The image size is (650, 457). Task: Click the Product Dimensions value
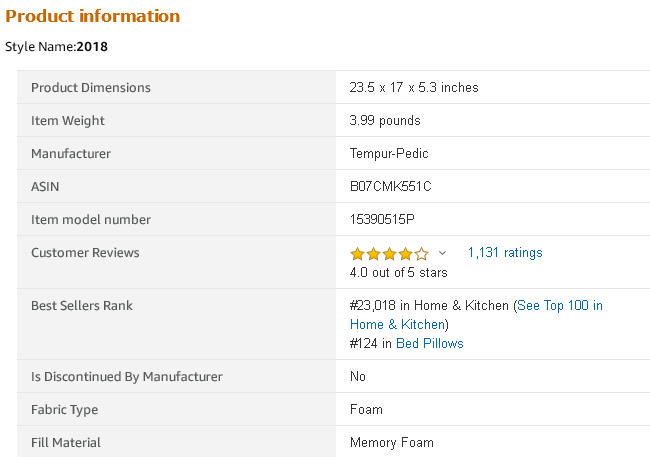click(x=414, y=88)
